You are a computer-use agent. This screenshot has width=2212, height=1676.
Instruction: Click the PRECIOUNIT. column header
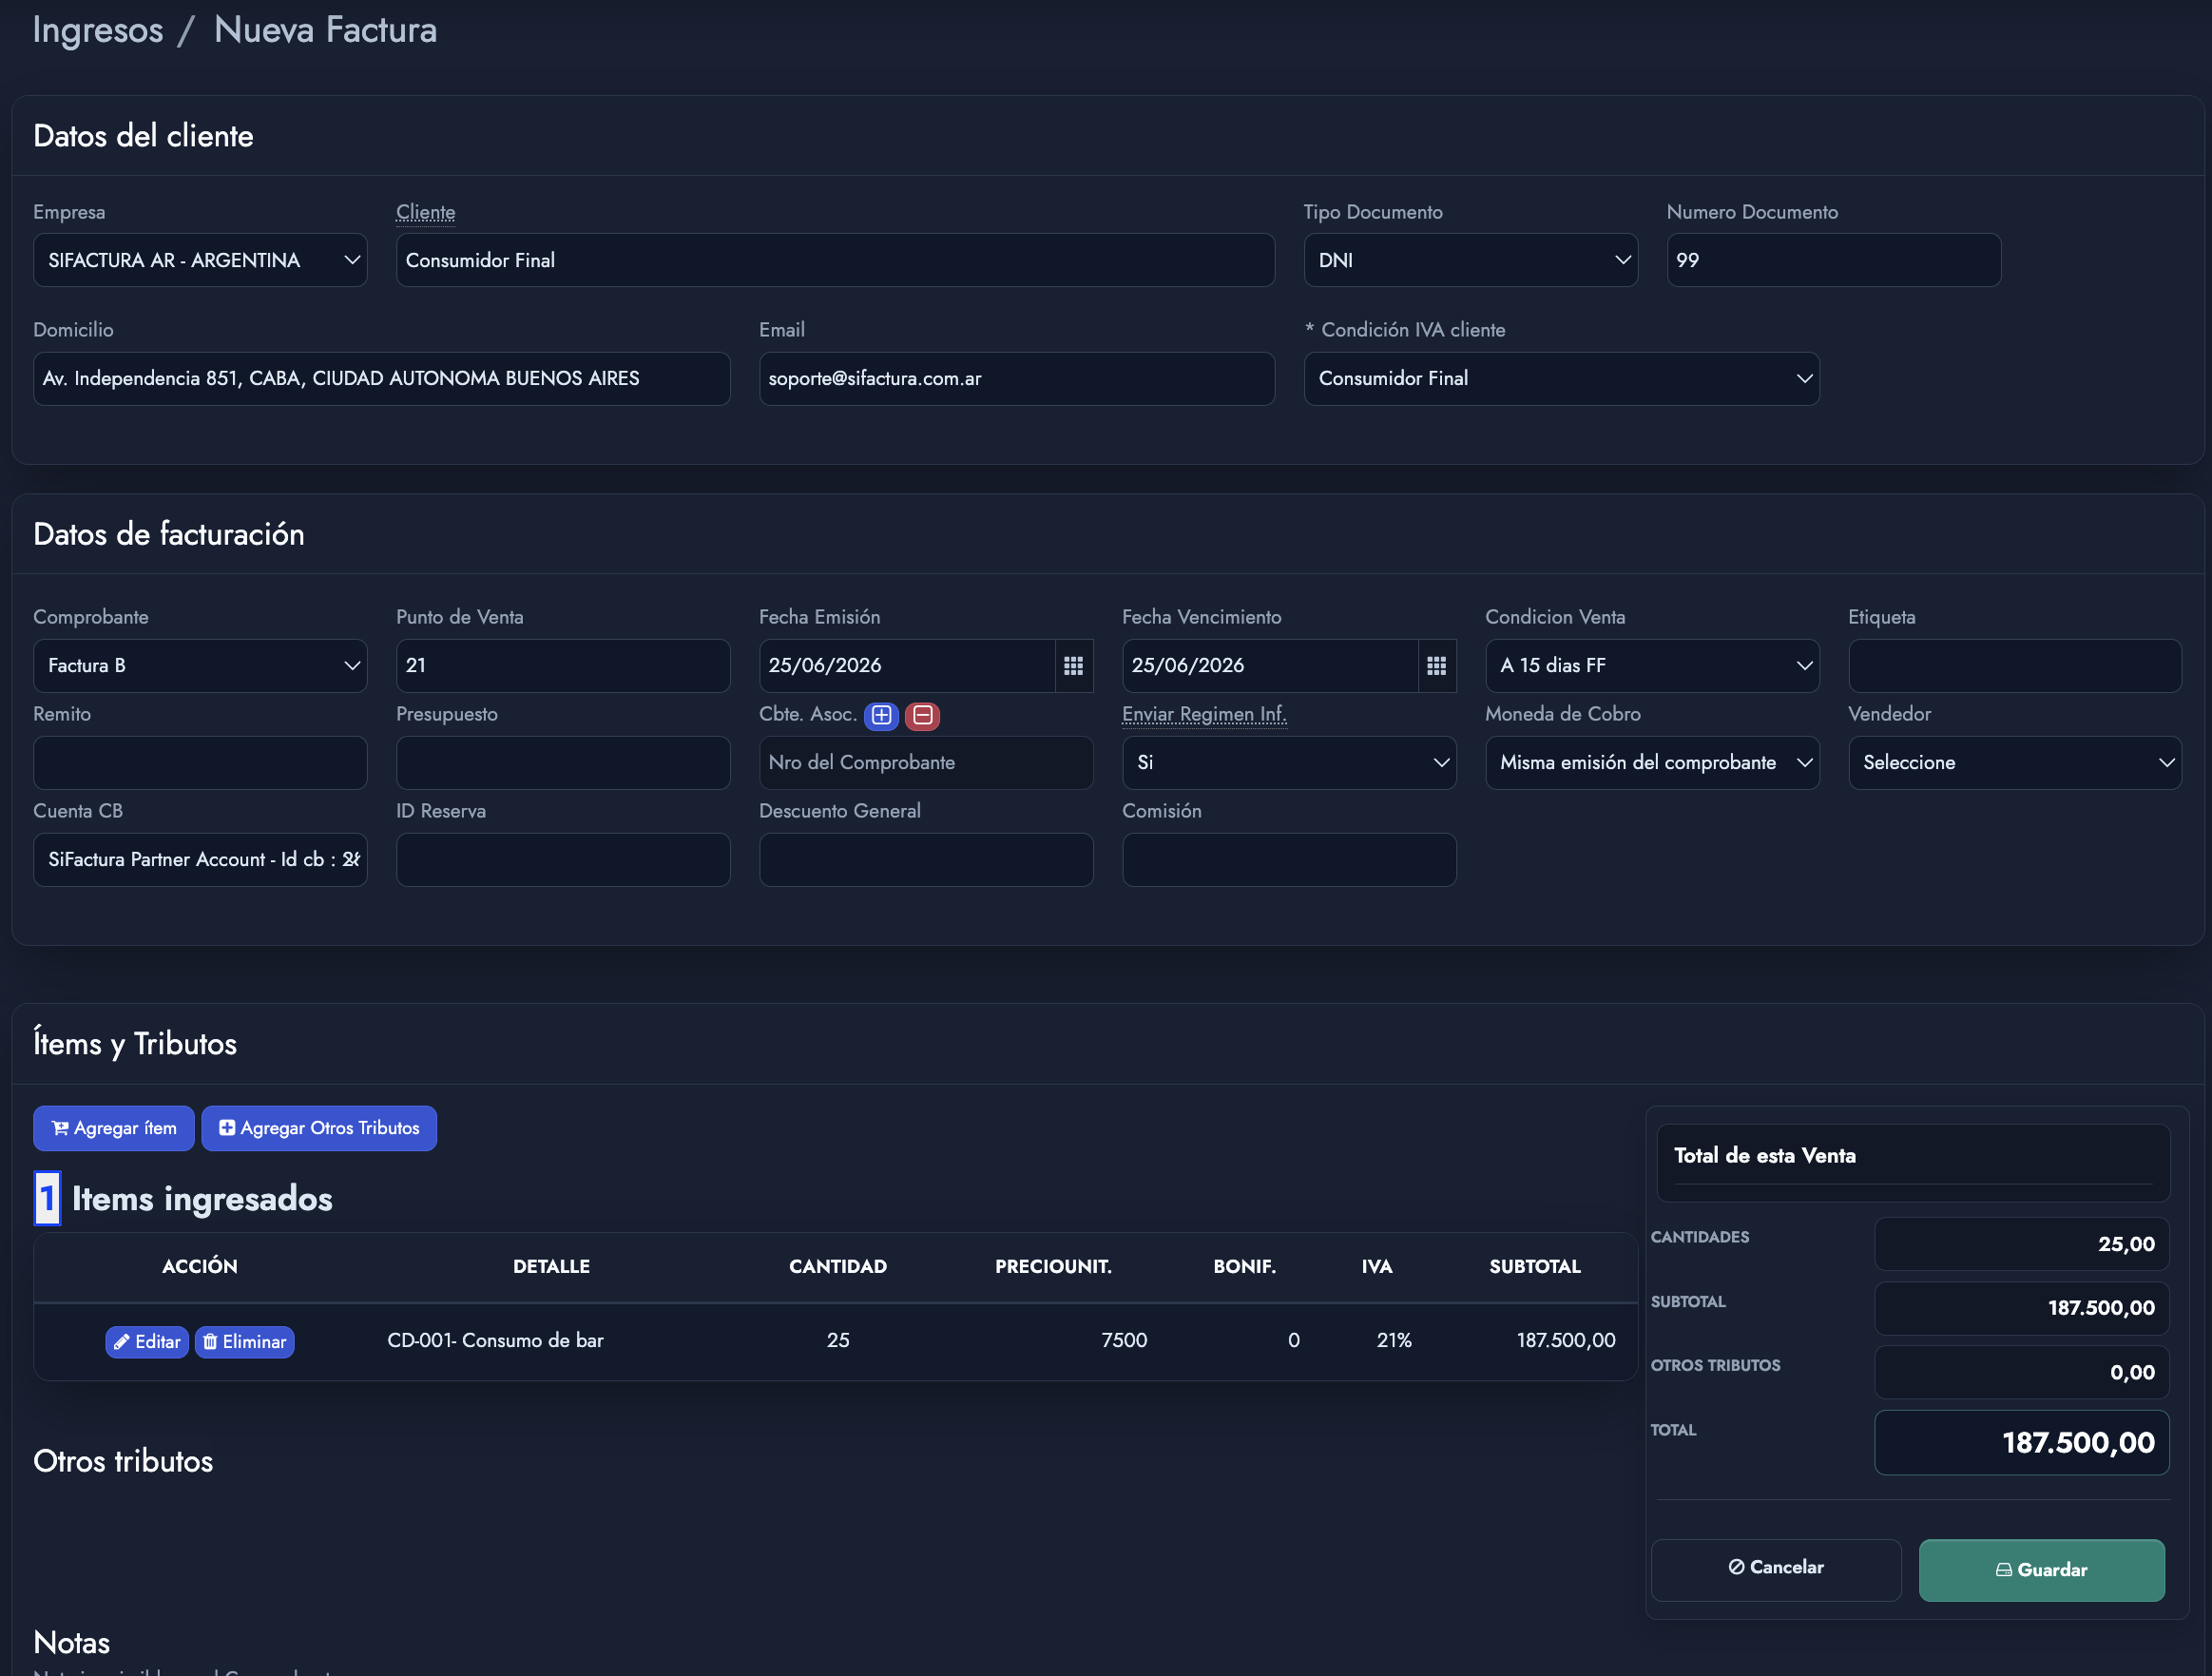coord(1053,1266)
